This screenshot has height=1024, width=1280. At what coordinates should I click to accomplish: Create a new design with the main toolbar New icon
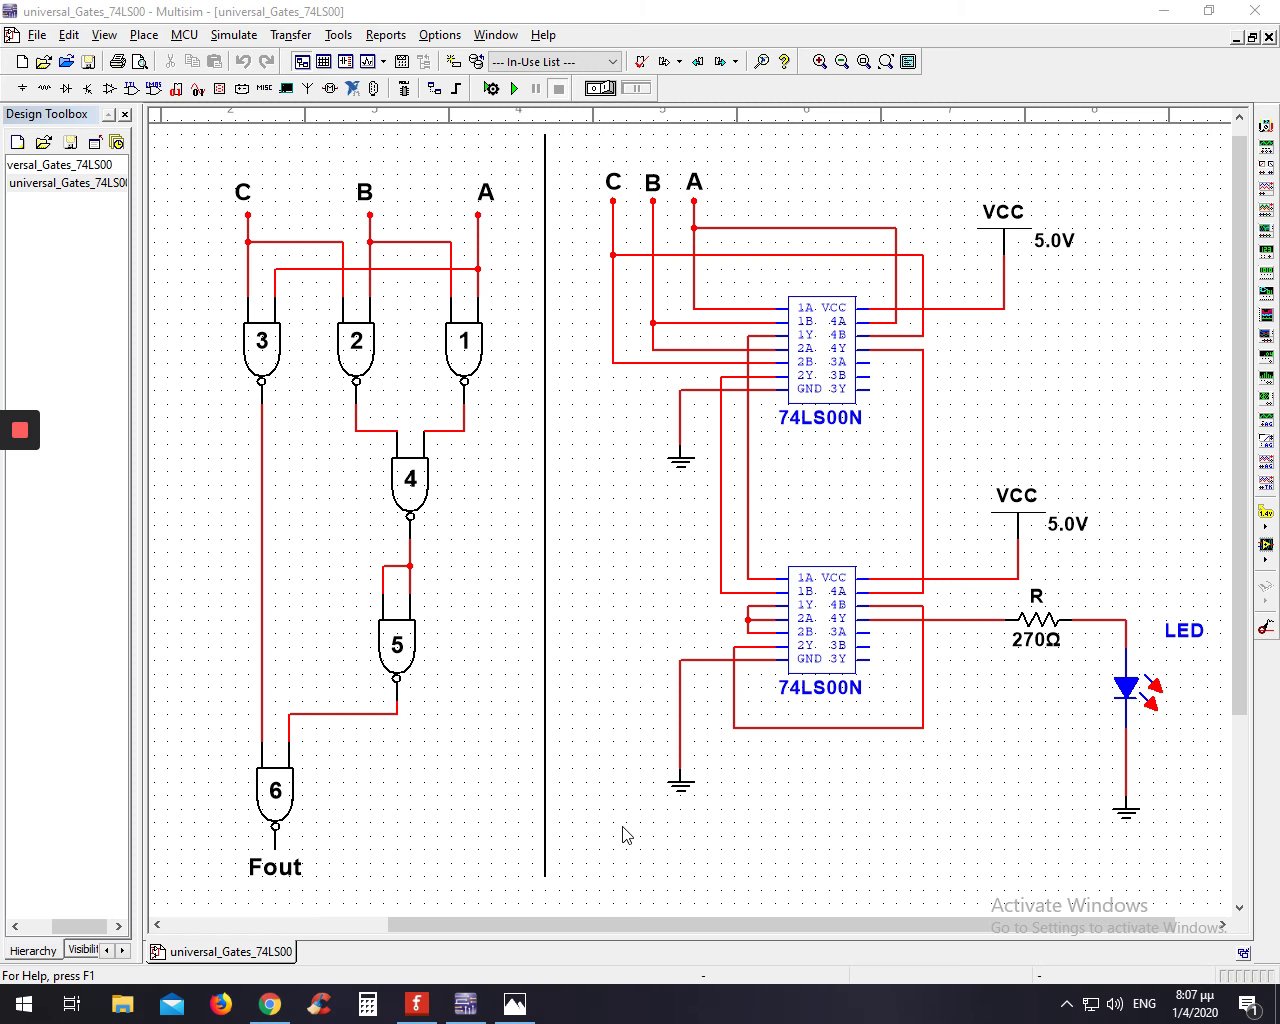click(x=22, y=62)
